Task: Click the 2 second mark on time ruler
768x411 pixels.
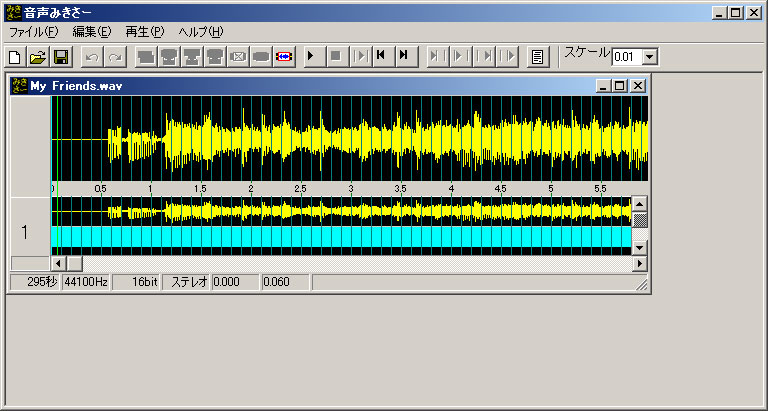Action: coord(251,189)
